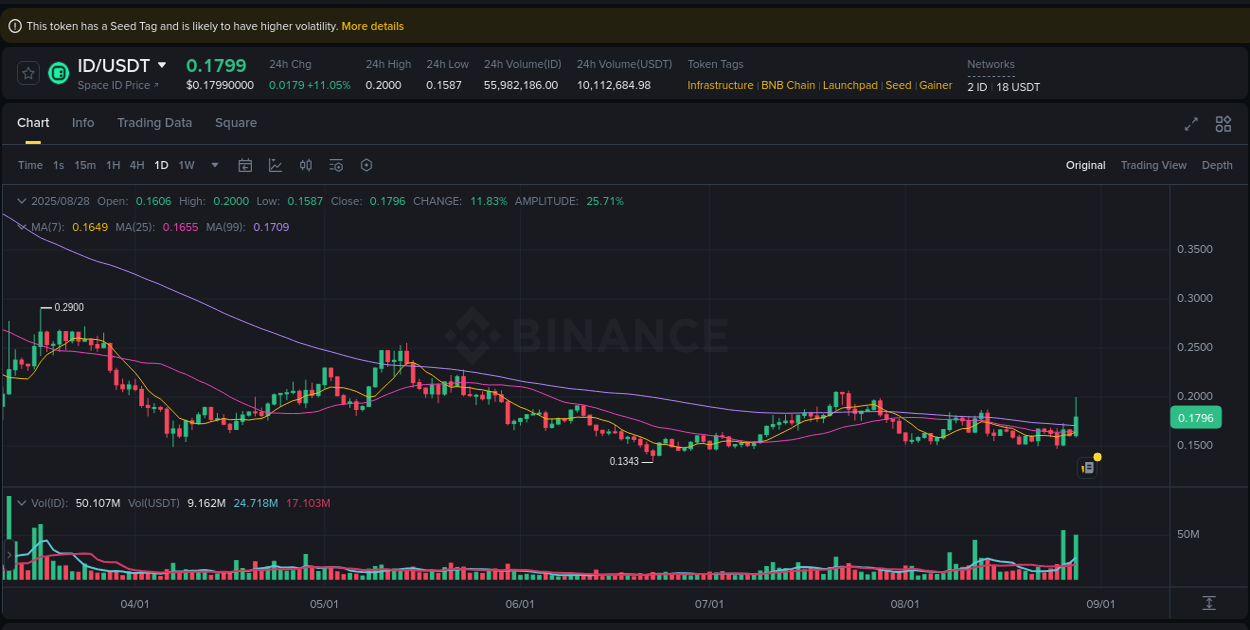The height and width of the screenshot is (630, 1250).
Task: Open the Seed Tag More details link
Action: pos(372,26)
